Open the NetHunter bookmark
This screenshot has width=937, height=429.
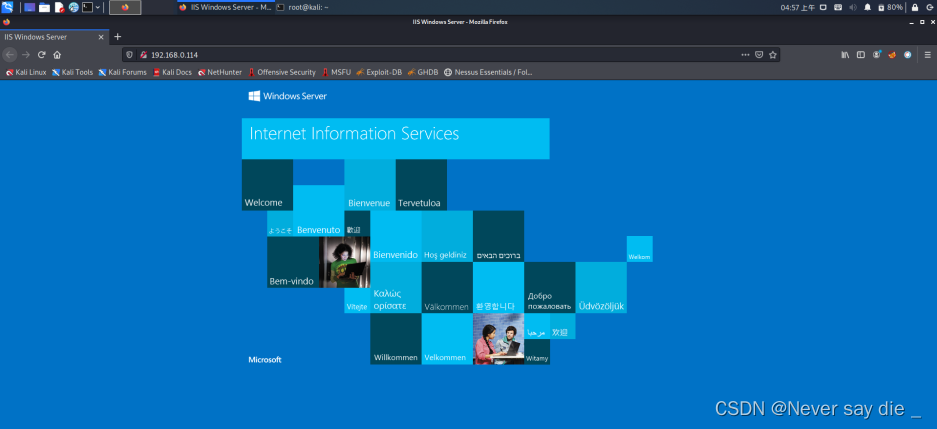[220, 72]
